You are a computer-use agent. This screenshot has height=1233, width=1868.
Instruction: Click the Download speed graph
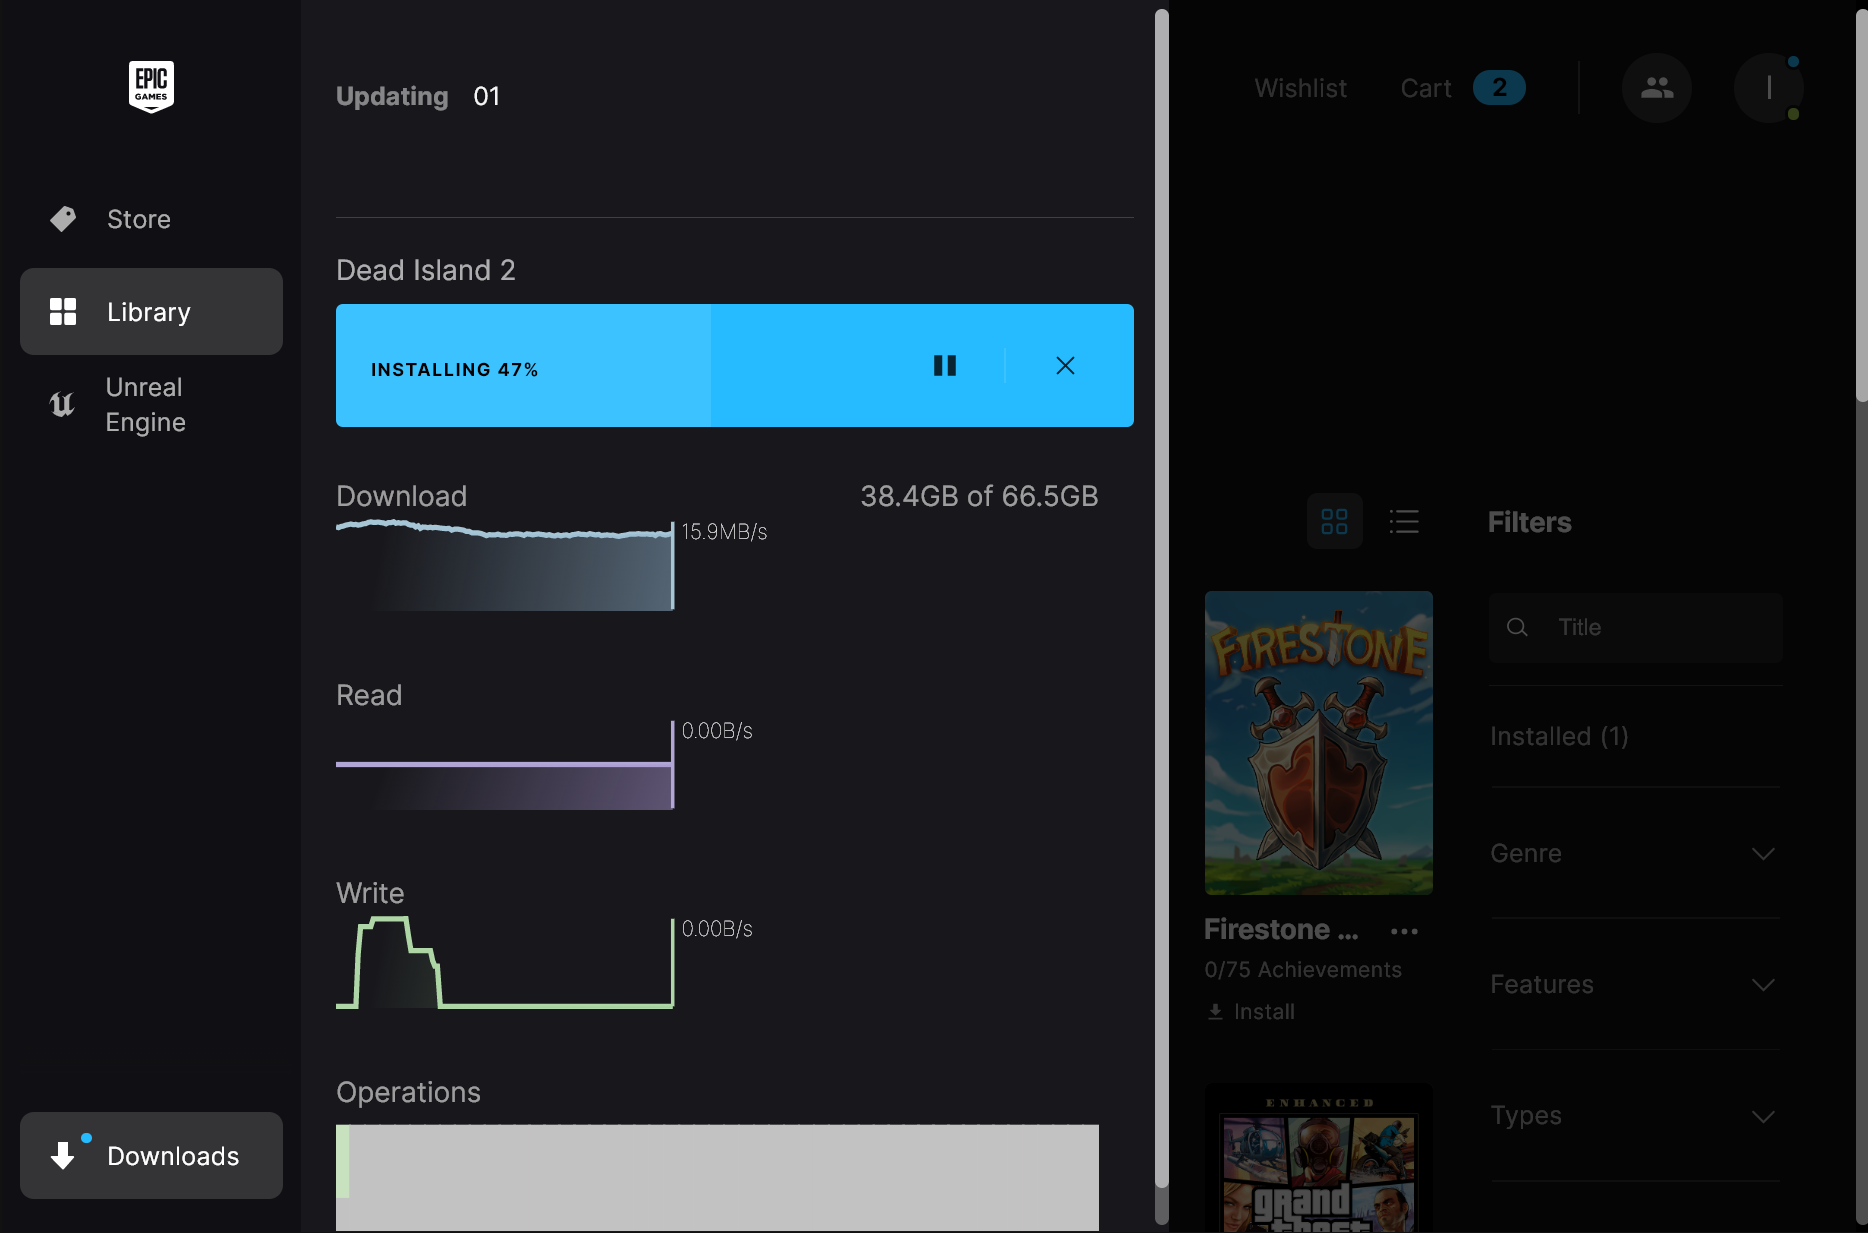tap(505, 566)
